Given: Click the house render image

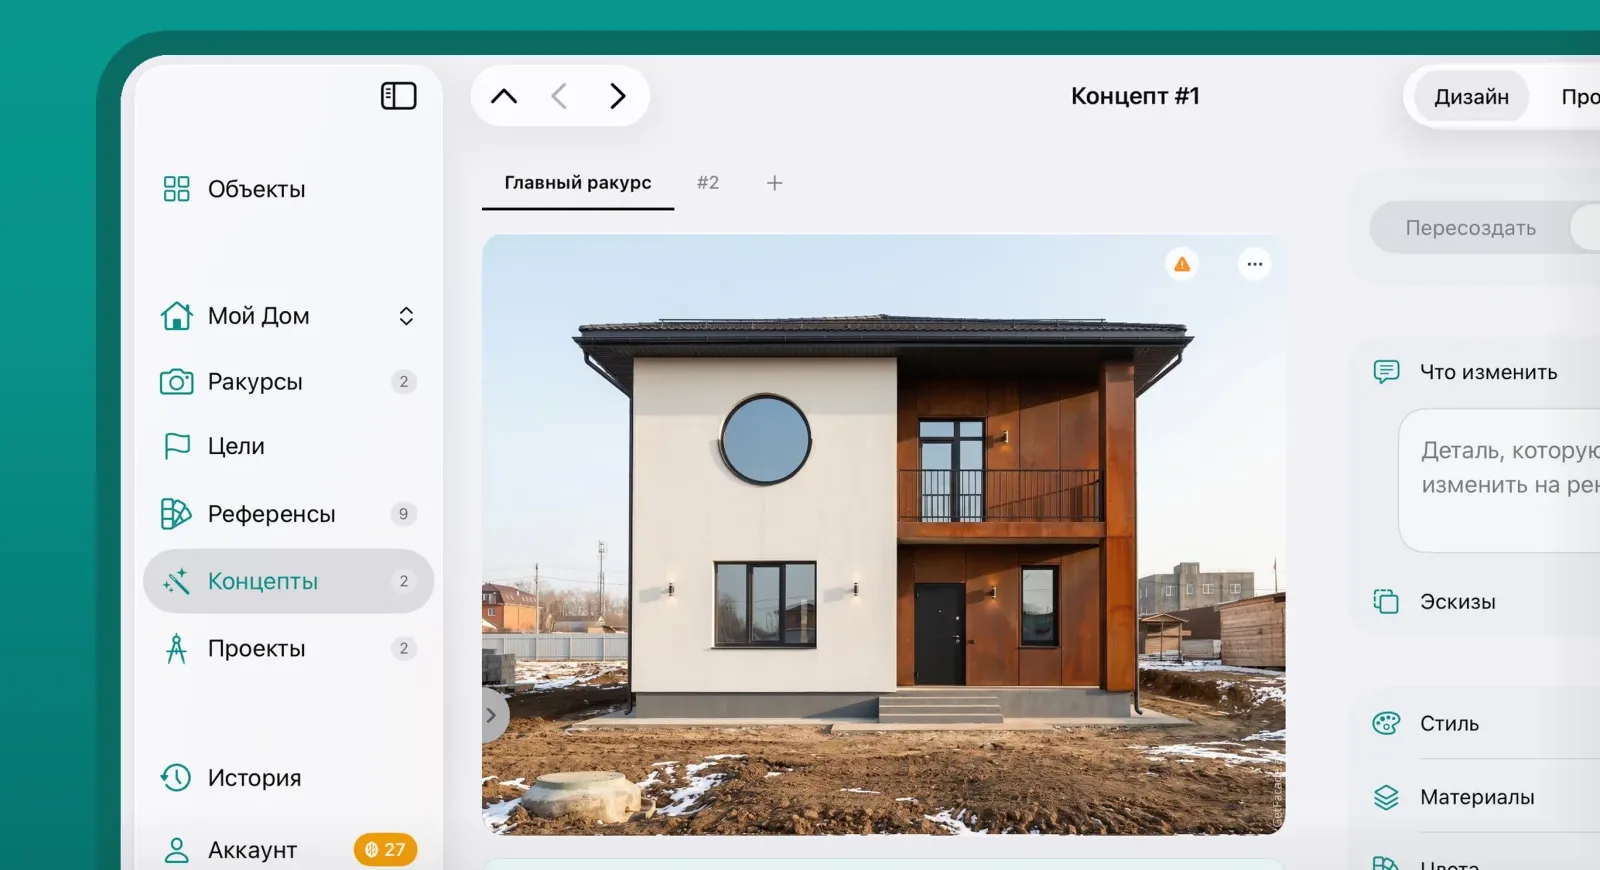Looking at the screenshot, I should (883, 535).
